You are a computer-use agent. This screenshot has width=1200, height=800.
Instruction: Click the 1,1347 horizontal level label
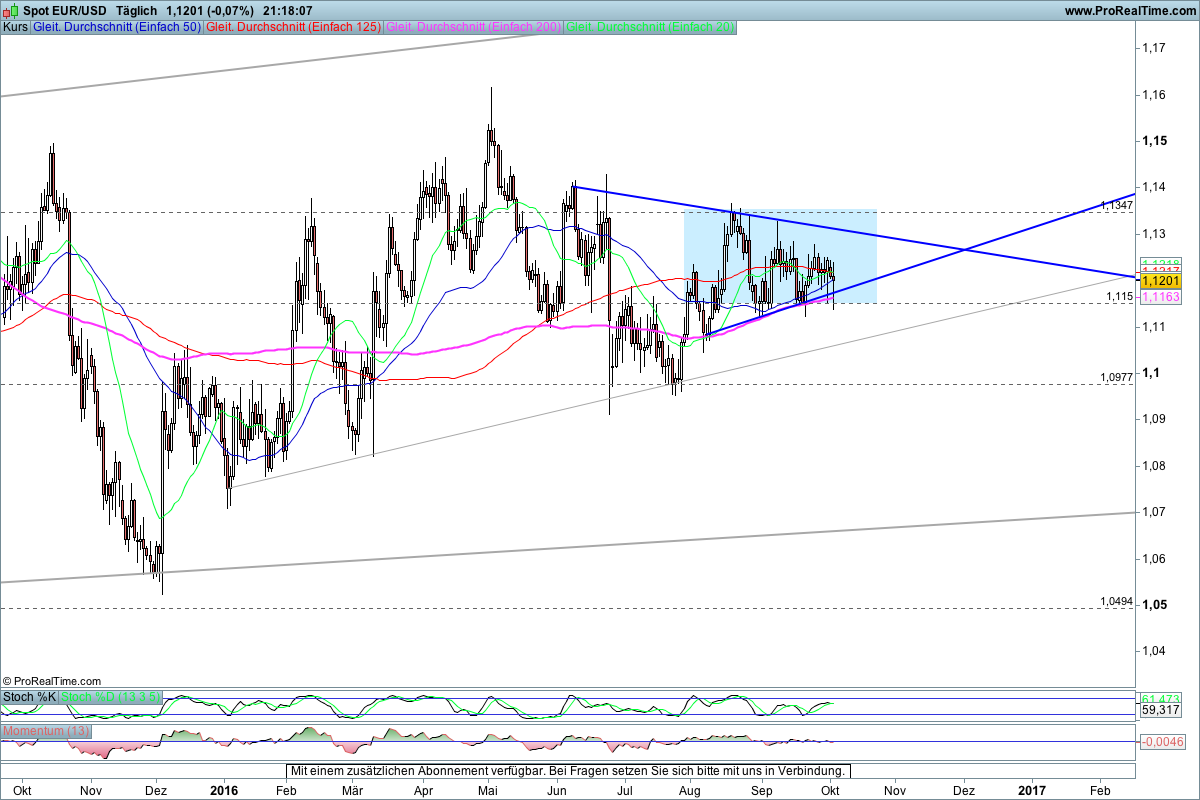(x=1116, y=205)
